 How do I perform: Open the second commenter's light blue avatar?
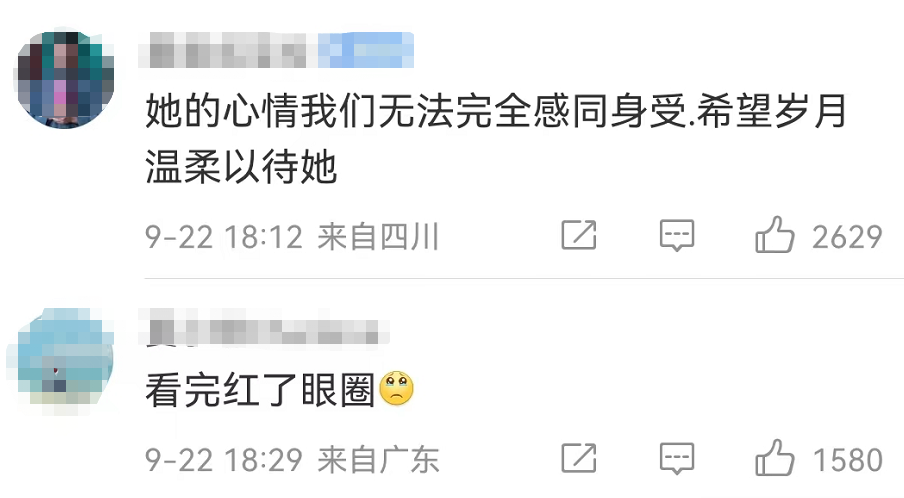point(65,360)
